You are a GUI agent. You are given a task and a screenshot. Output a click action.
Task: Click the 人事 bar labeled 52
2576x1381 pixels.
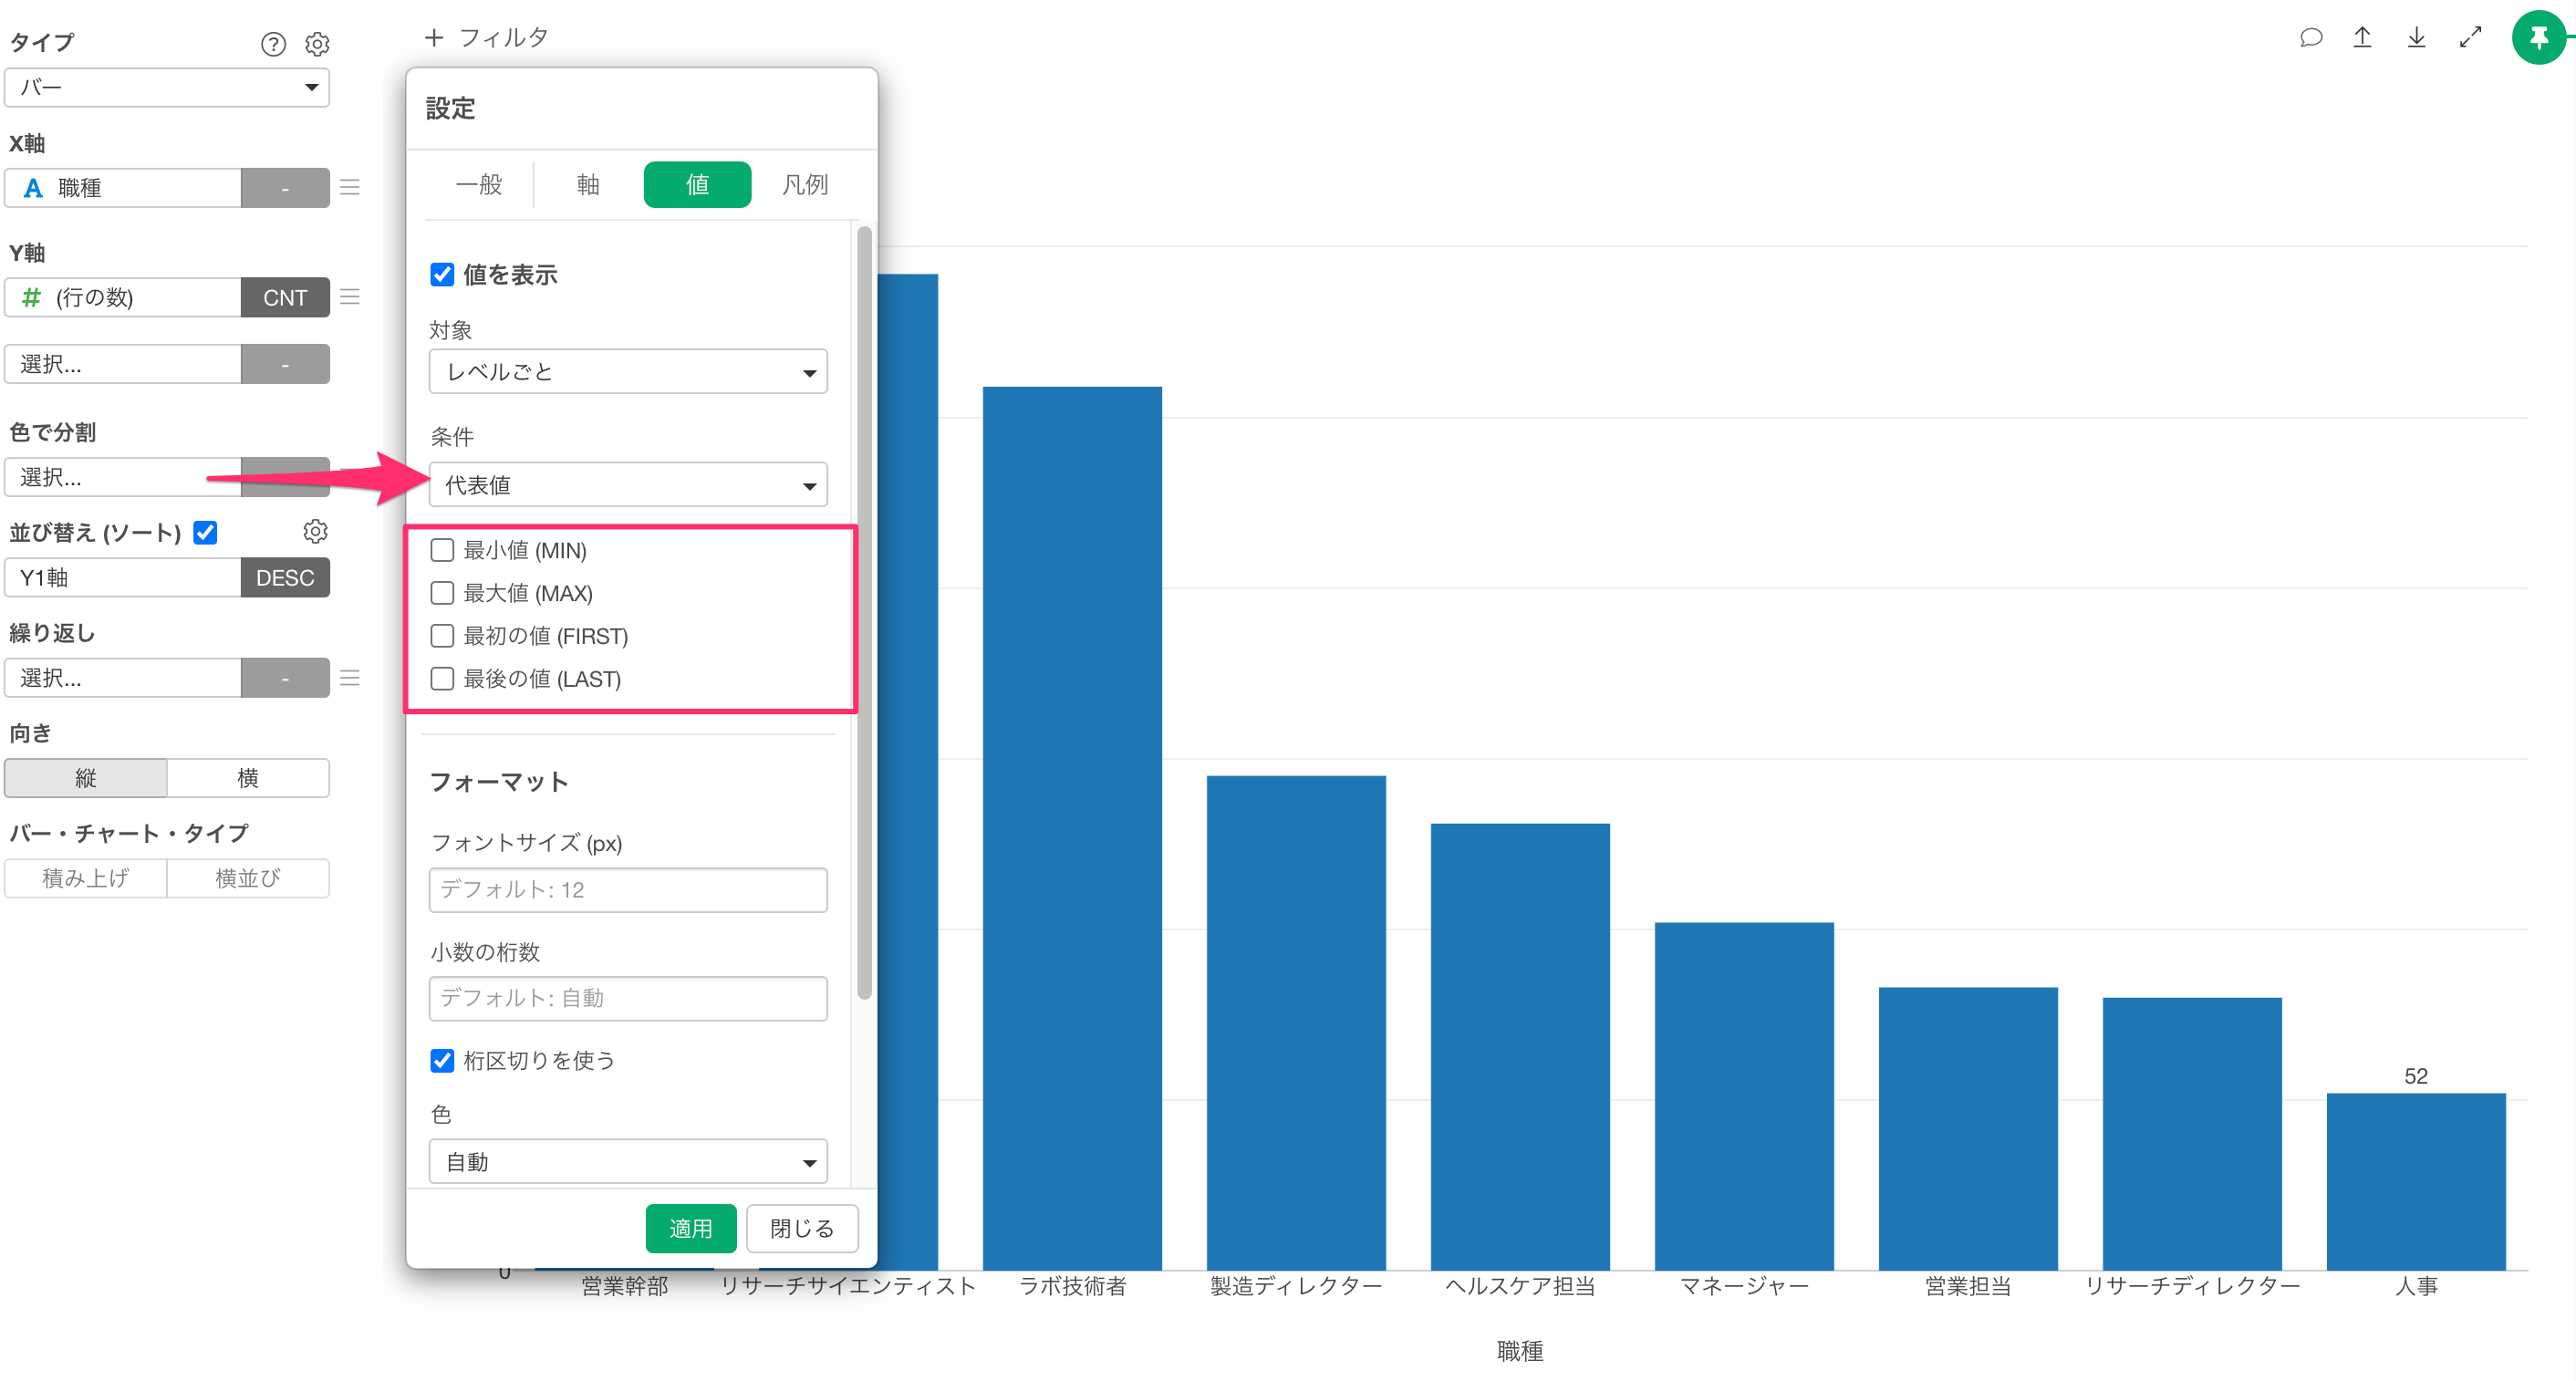[2416, 1181]
